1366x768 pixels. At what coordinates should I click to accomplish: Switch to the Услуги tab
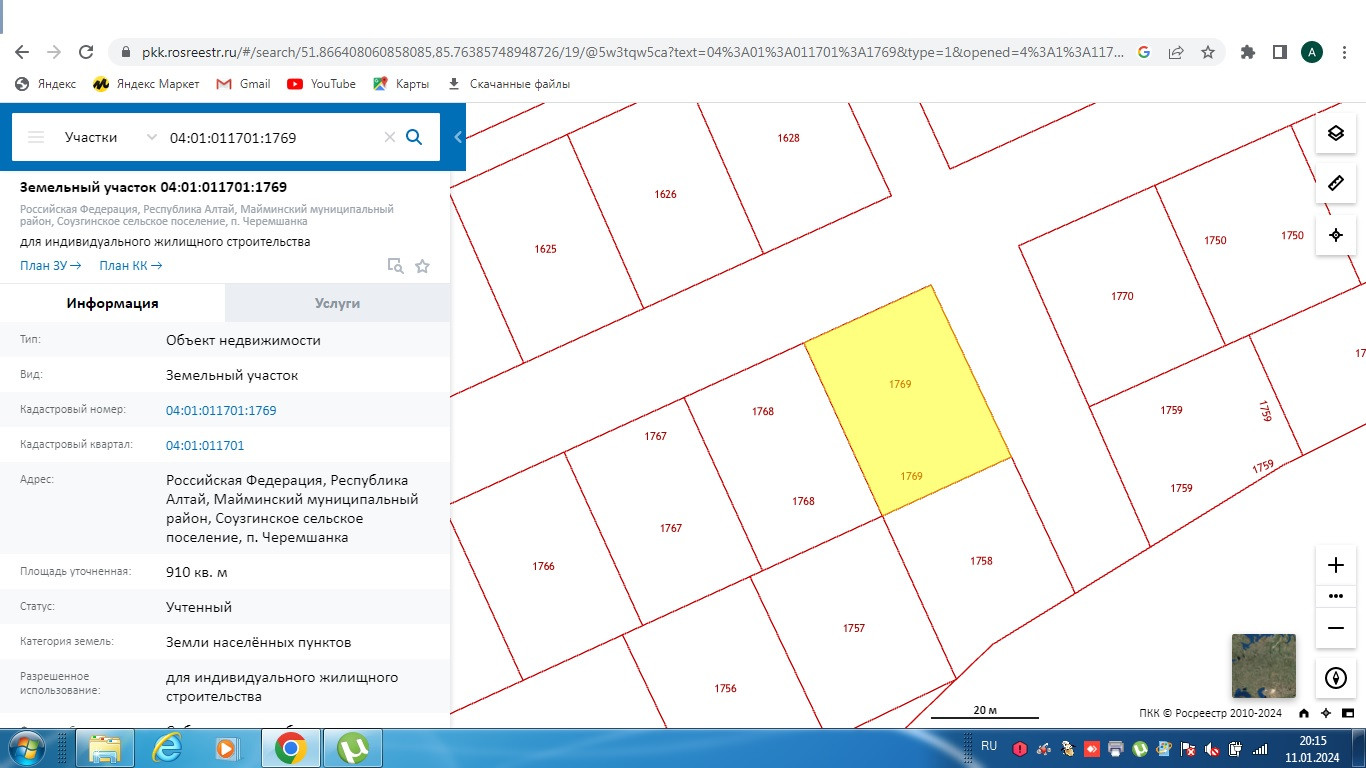[338, 303]
